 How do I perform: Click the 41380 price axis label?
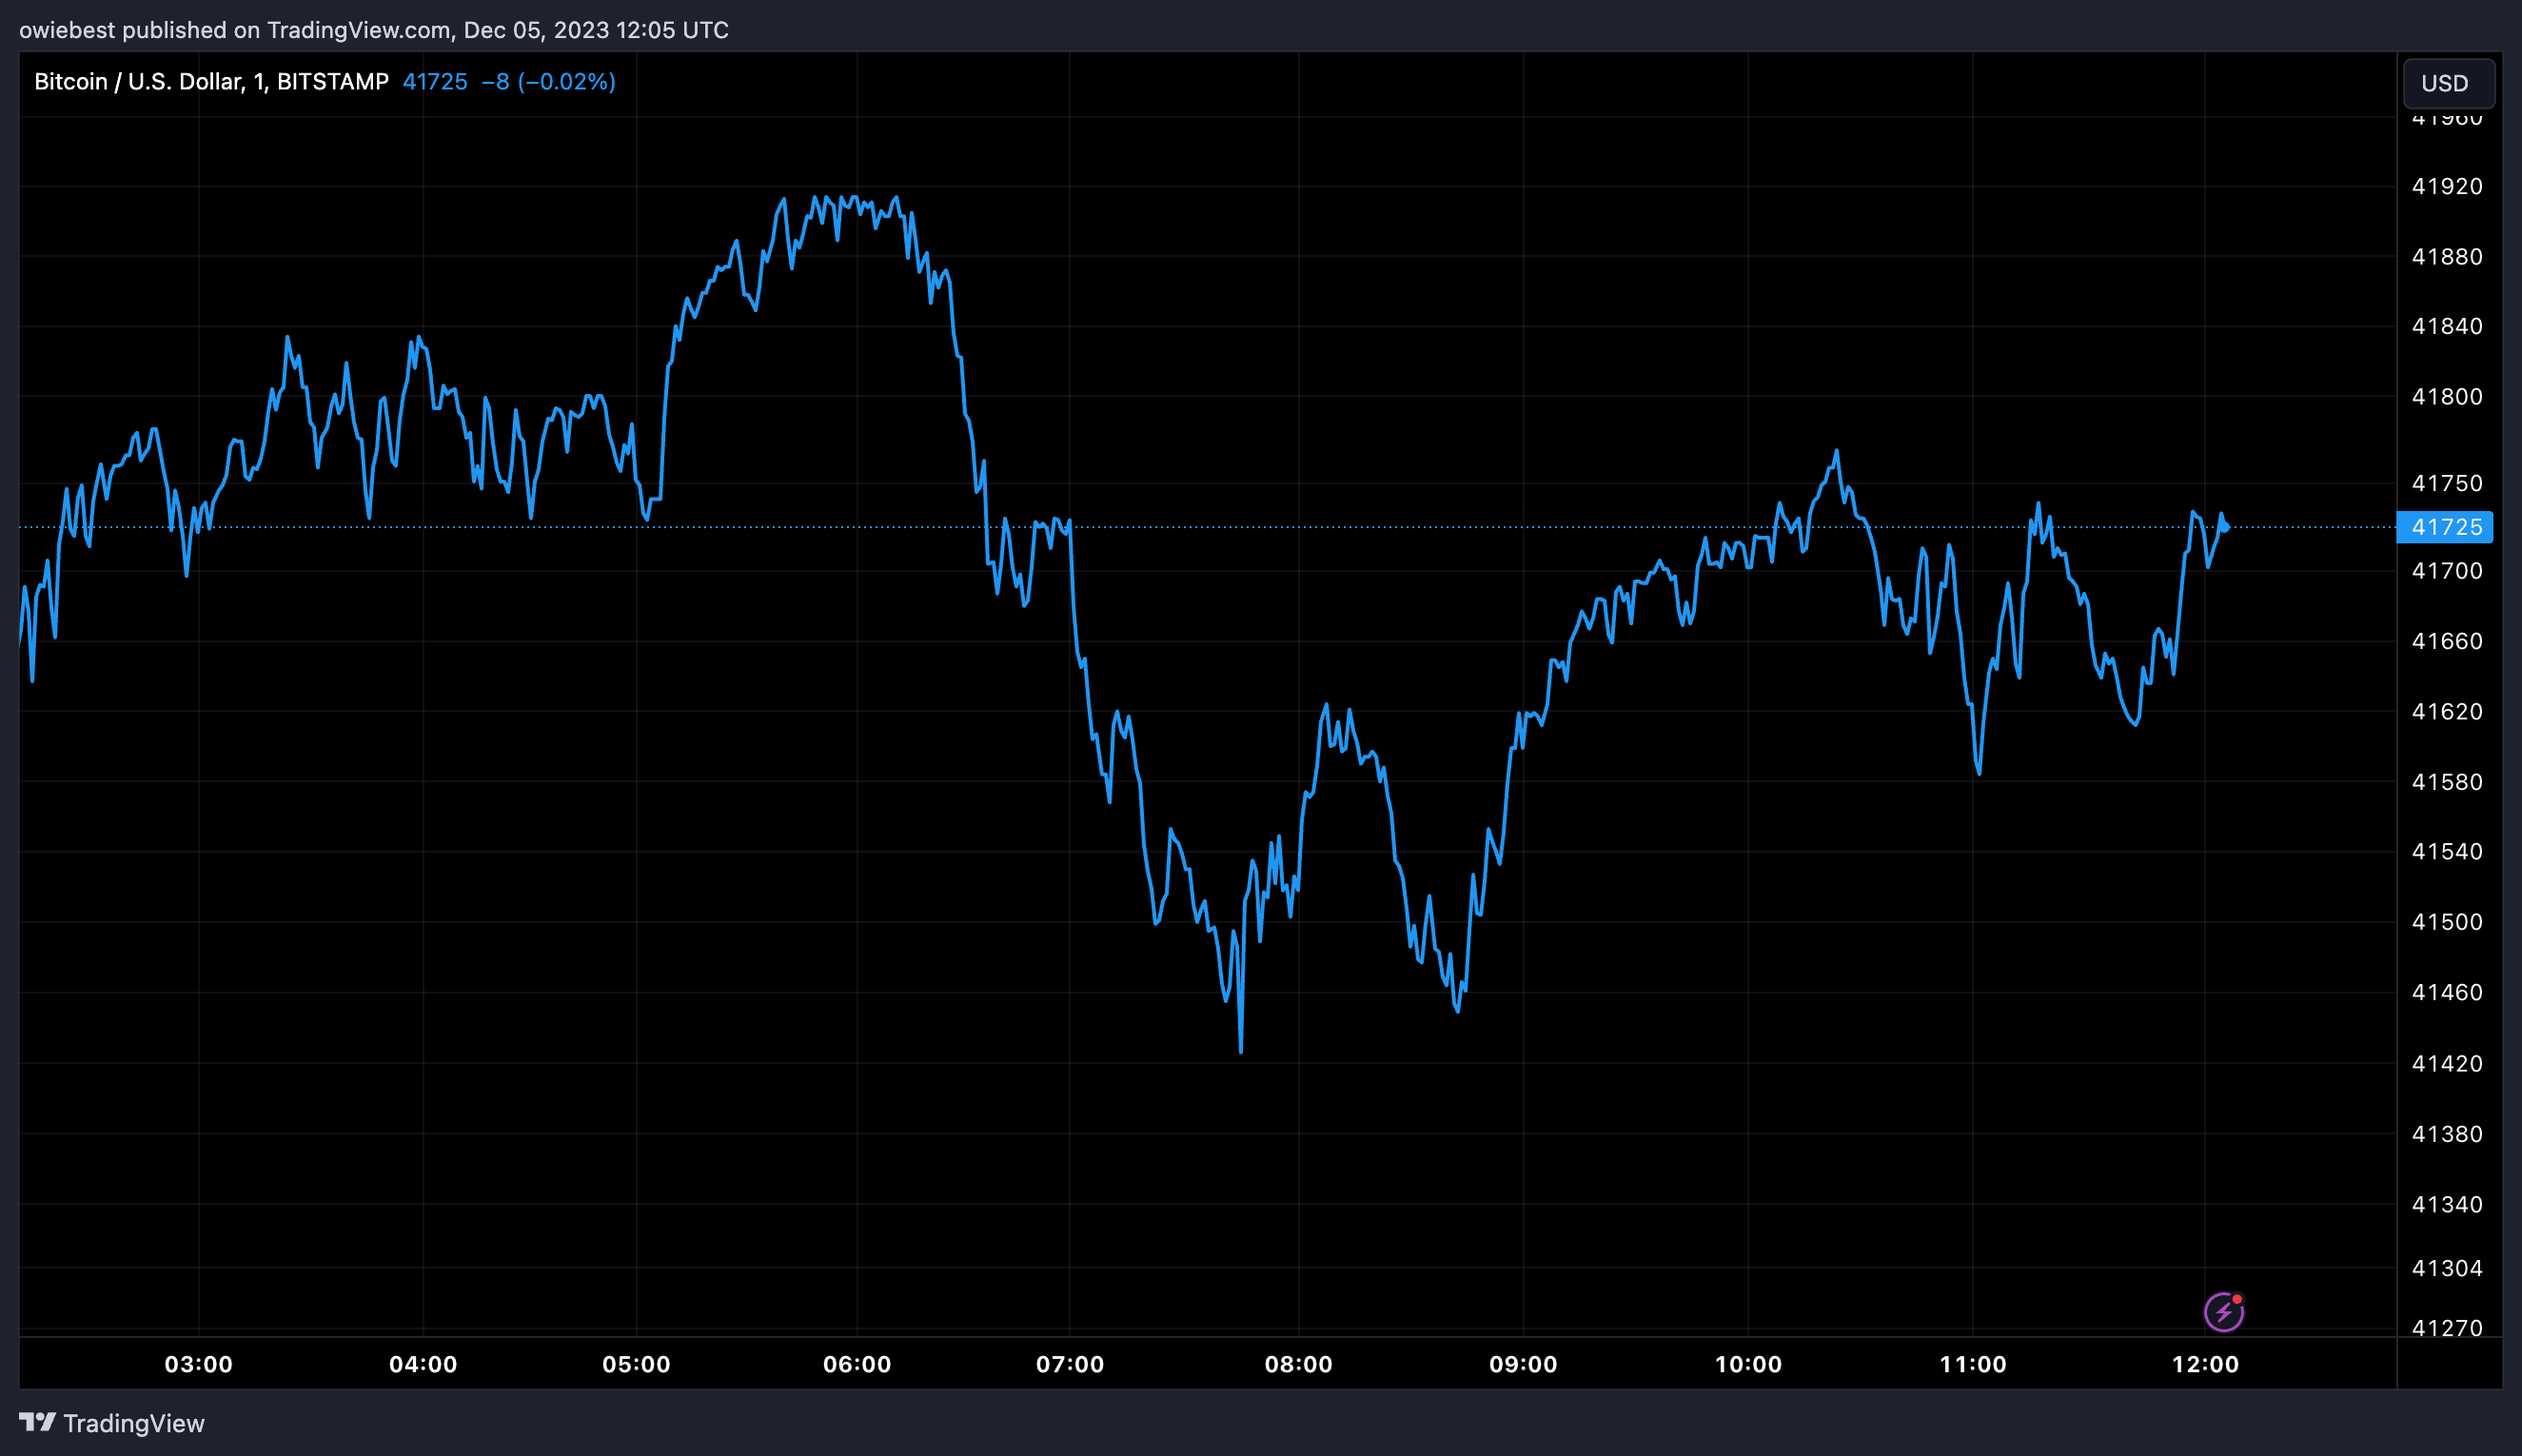tap(2447, 1134)
